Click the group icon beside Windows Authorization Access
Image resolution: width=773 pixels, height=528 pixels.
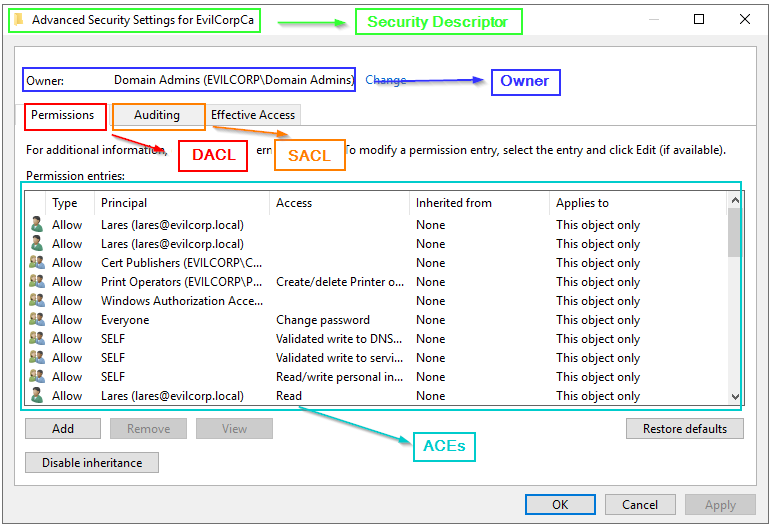click(x=37, y=301)
